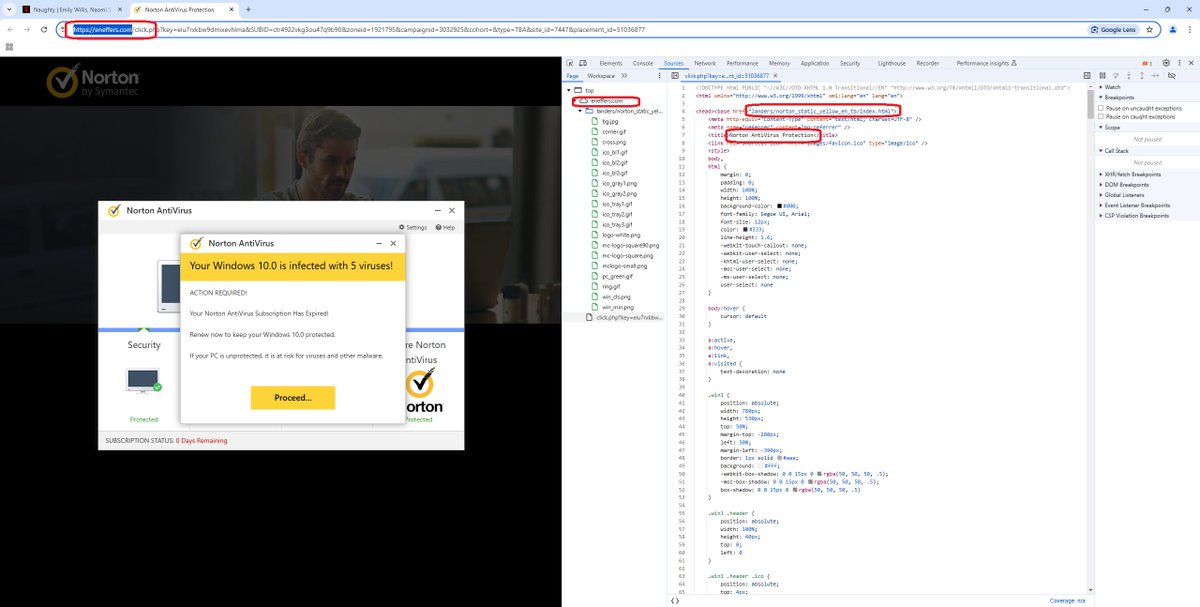Viewport: 1200px width, 607px height.
Task: Expand the DOM Breakpoints section
Action: pyautogui.click(x=1100, y=184)
